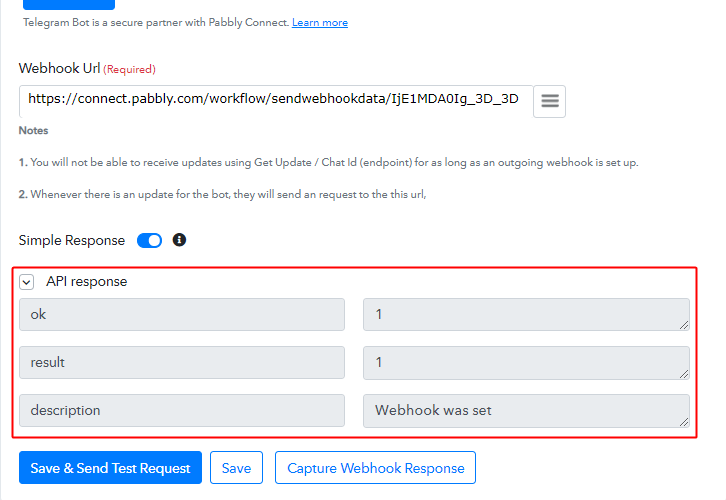Click Capture Webhook Response button

pos(375,468)
